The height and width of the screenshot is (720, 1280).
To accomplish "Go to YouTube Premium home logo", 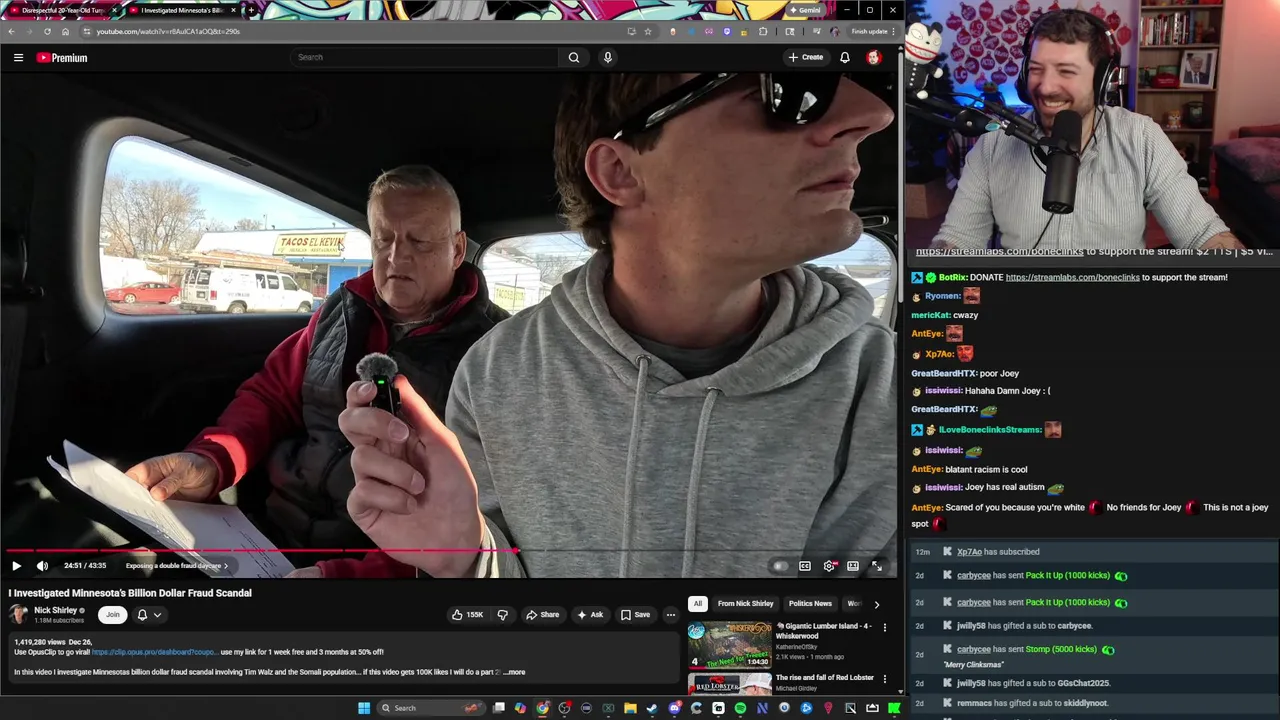I will coord(62,58).
